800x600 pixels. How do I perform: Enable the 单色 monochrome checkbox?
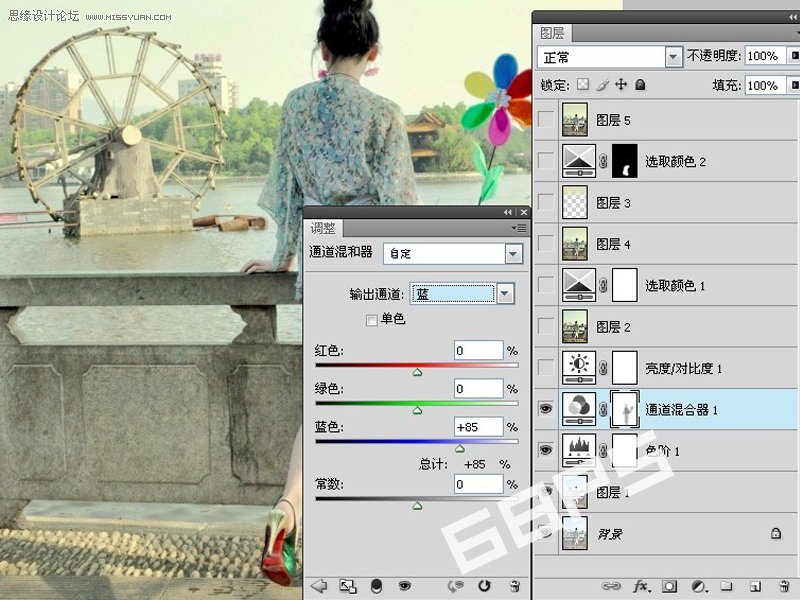pyautogui.click(x=371, y=320)
